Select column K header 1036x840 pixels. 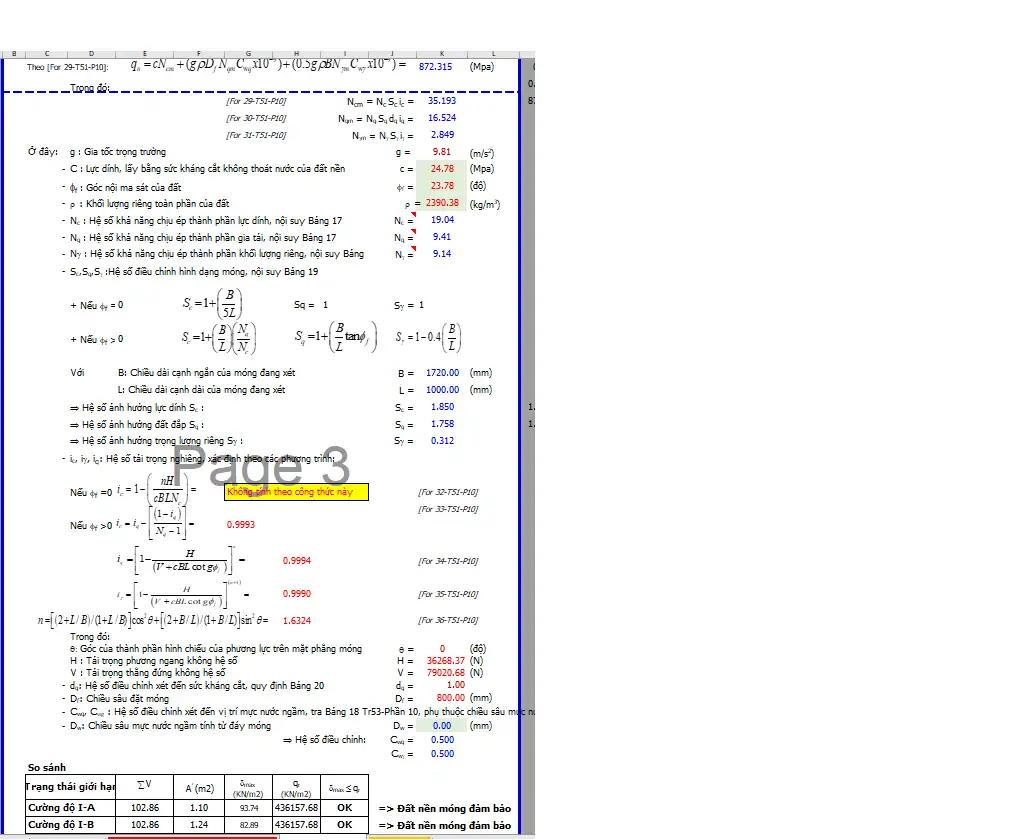click(x=441, y=54)
